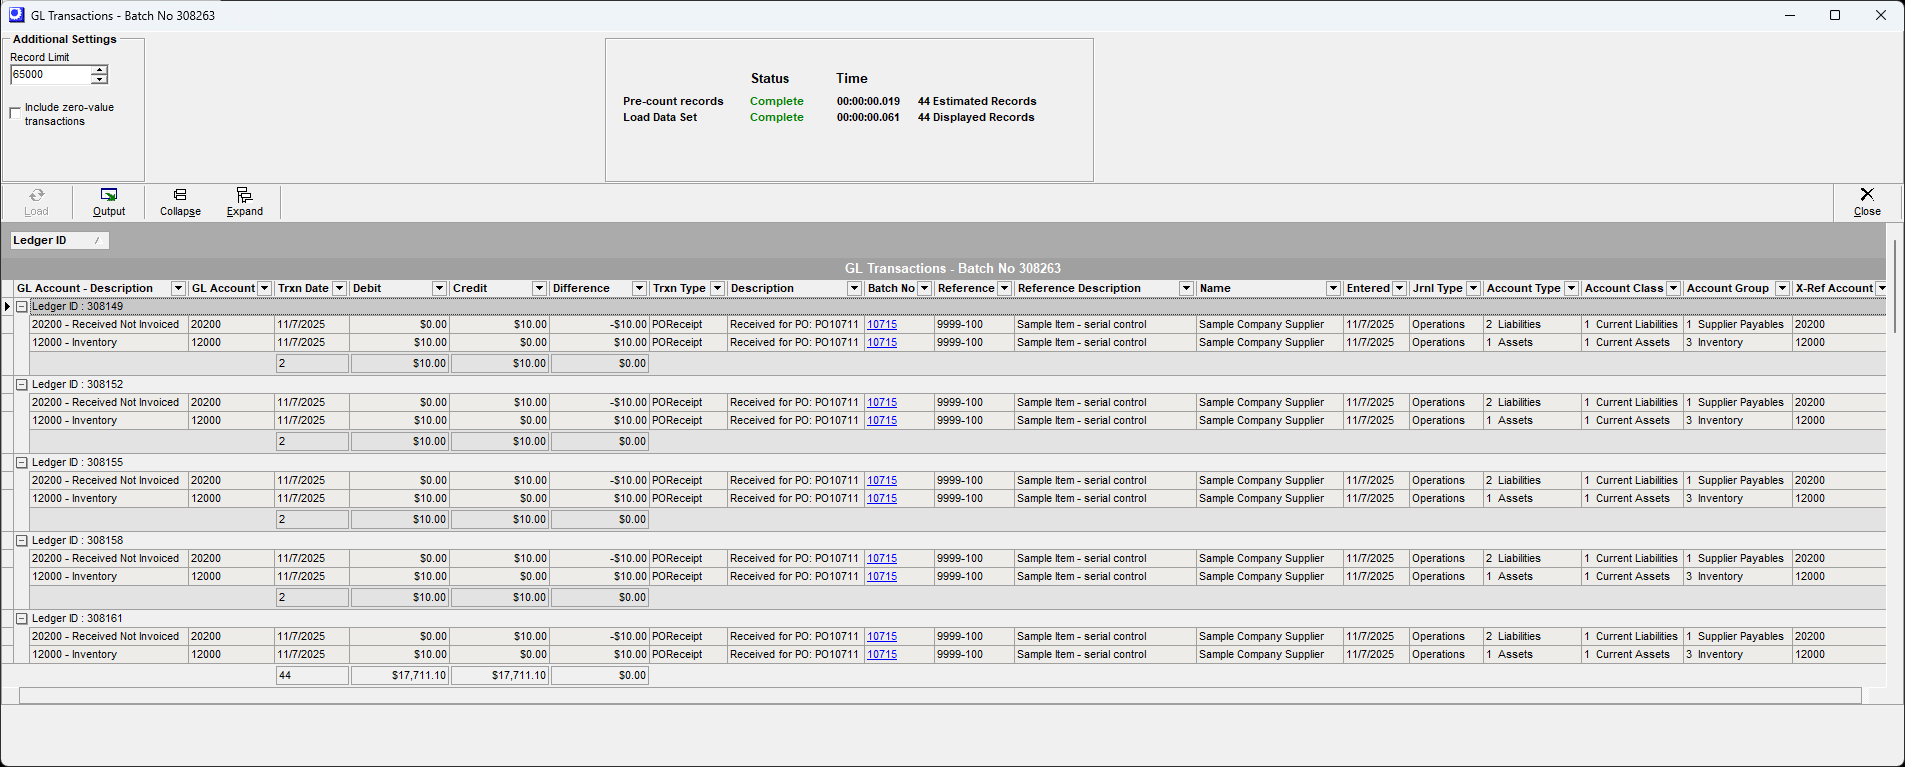Open Account Class column filter dropdown
1905x767 pixels.
(1673, 288)
